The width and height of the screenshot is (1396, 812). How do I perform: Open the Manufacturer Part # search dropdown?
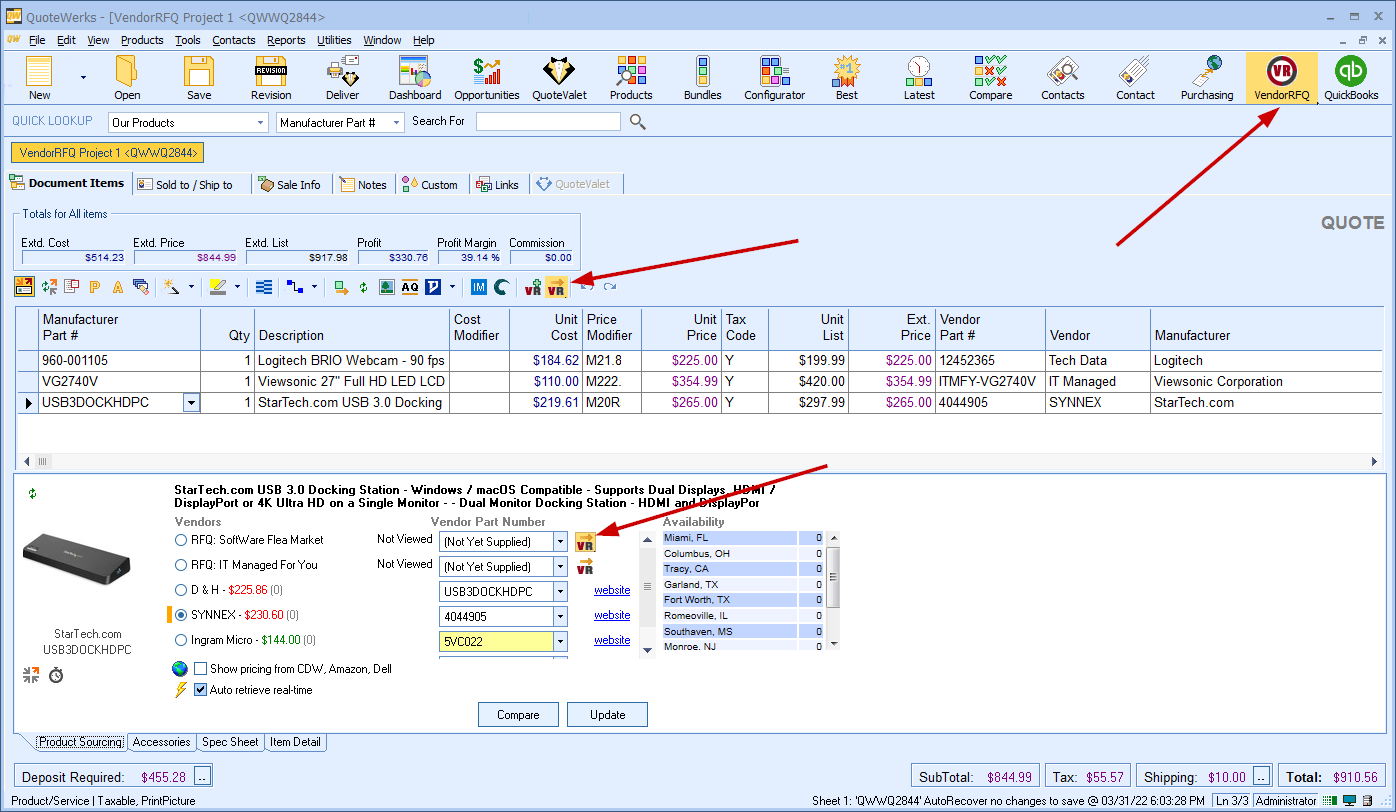(x=396, y=123)
